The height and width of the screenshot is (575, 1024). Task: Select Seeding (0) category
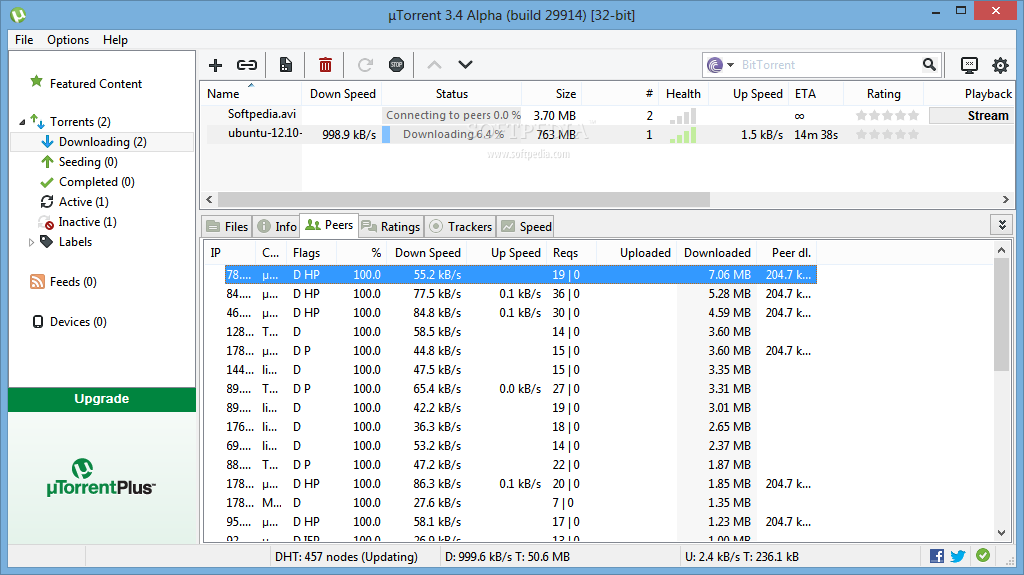88,161
